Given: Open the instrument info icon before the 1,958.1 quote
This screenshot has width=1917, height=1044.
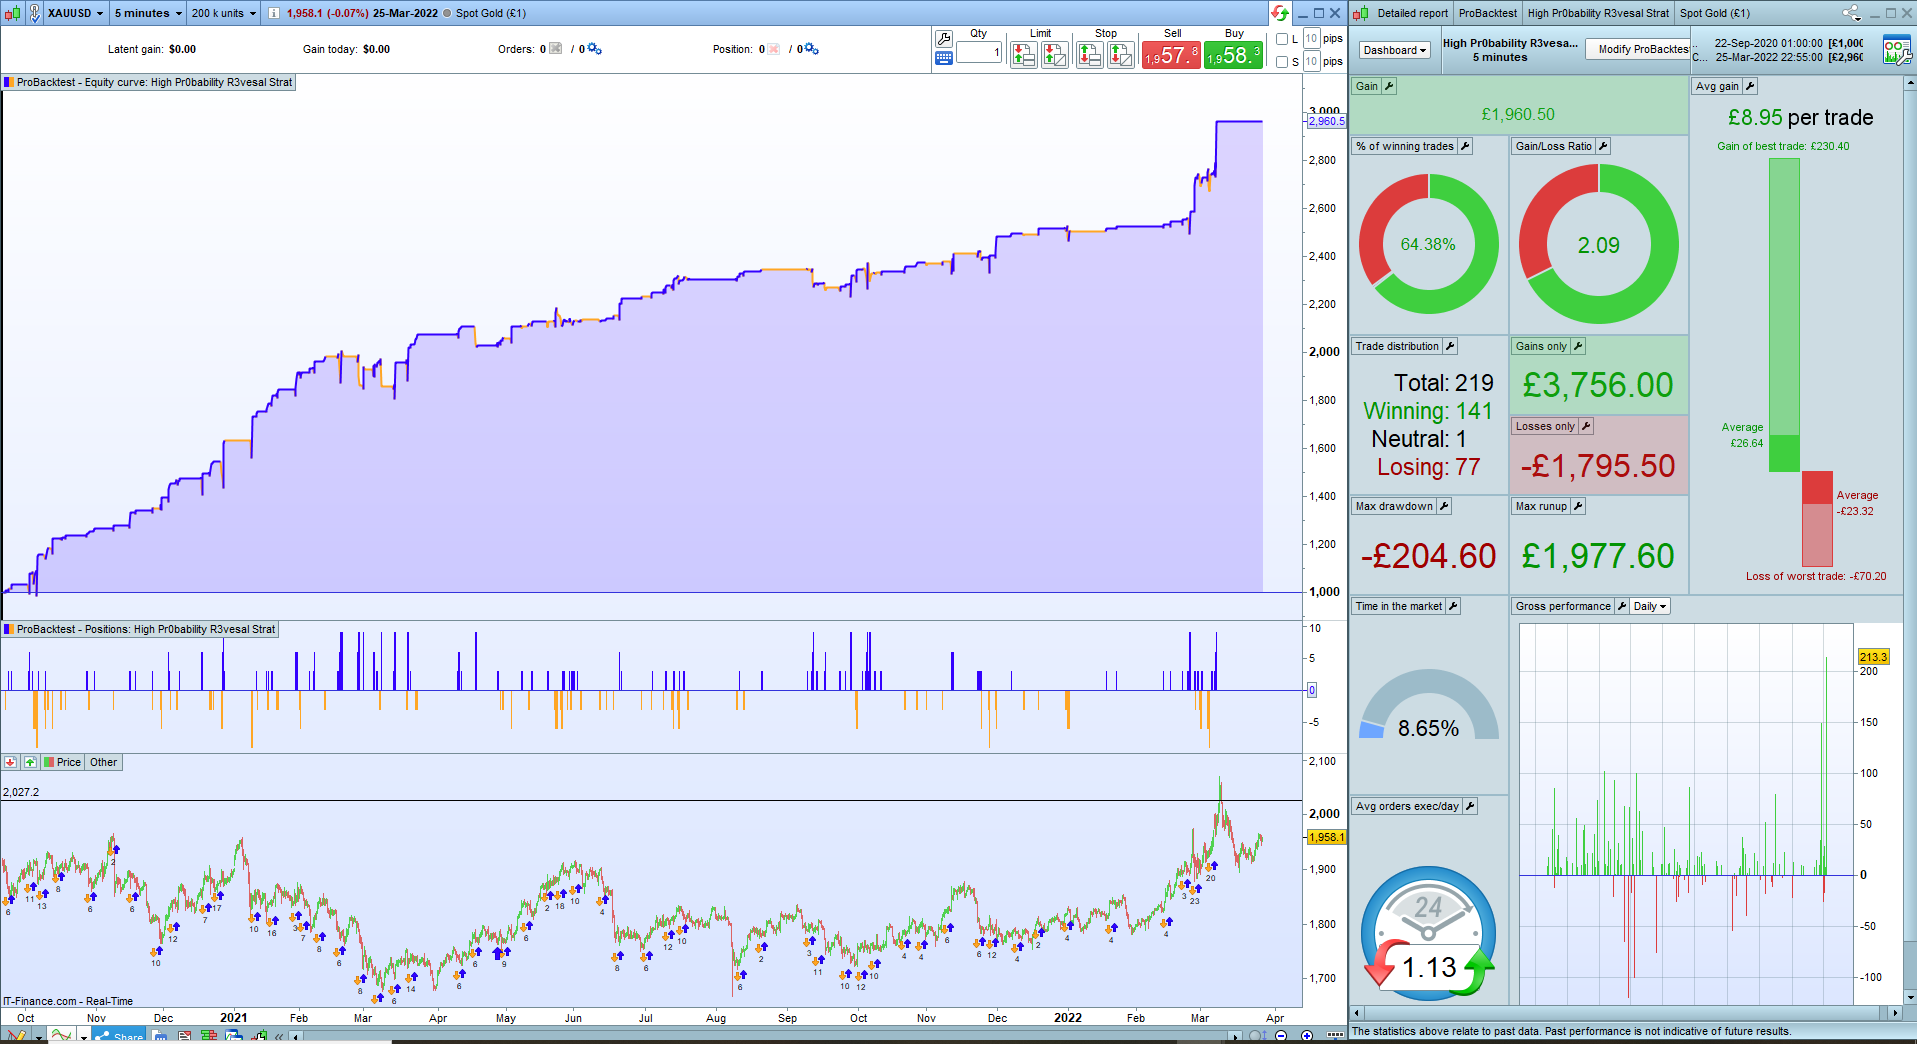Looking at the screenshot, I should point(274,13).
